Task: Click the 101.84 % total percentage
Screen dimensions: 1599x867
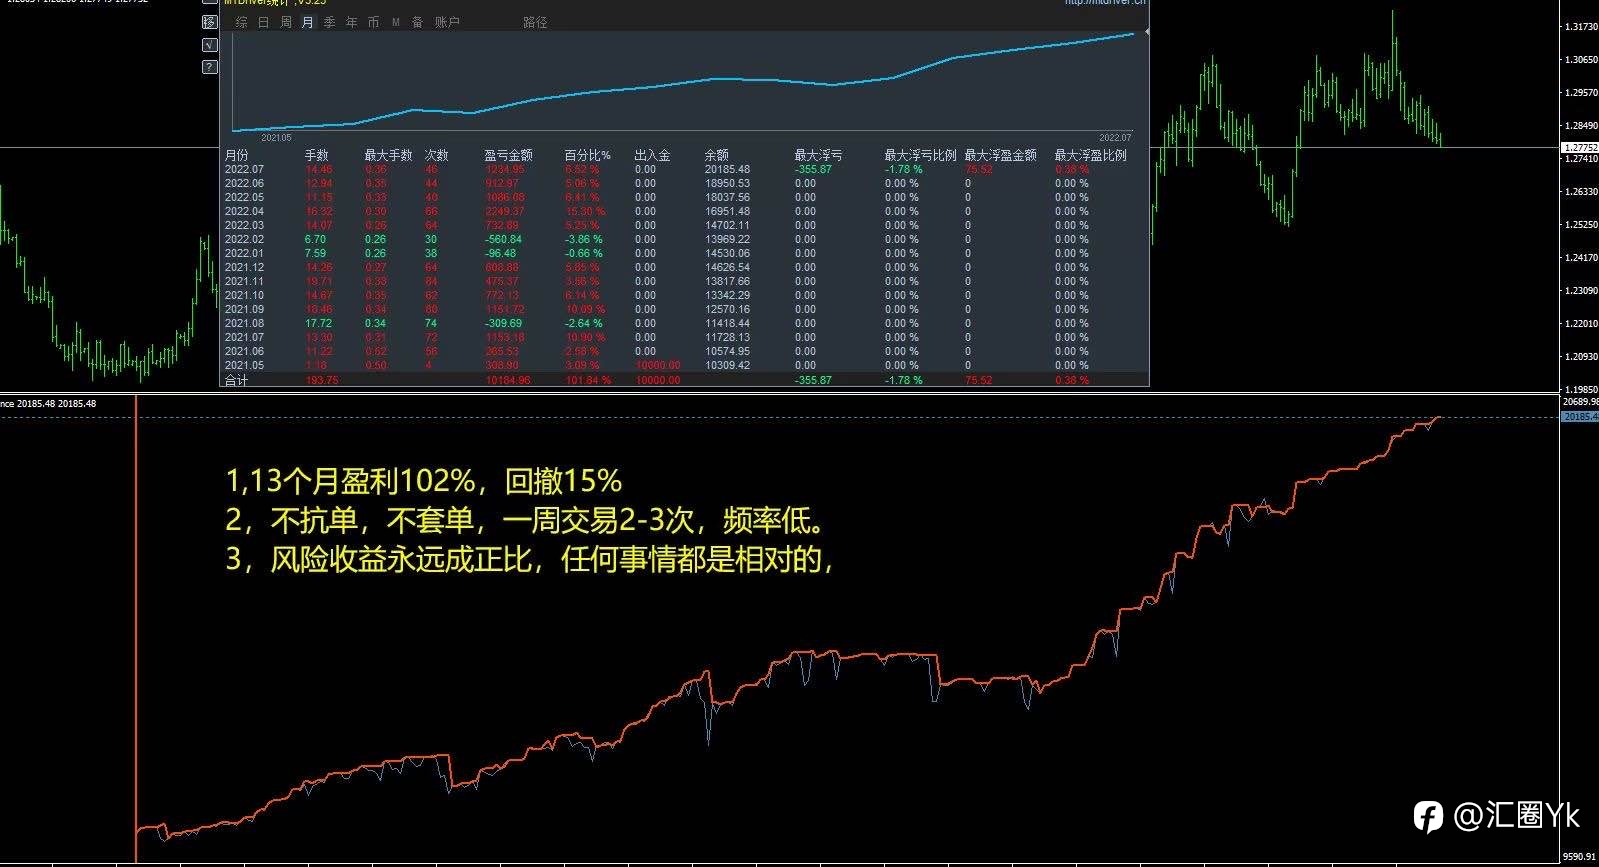Action: (587, 380)
